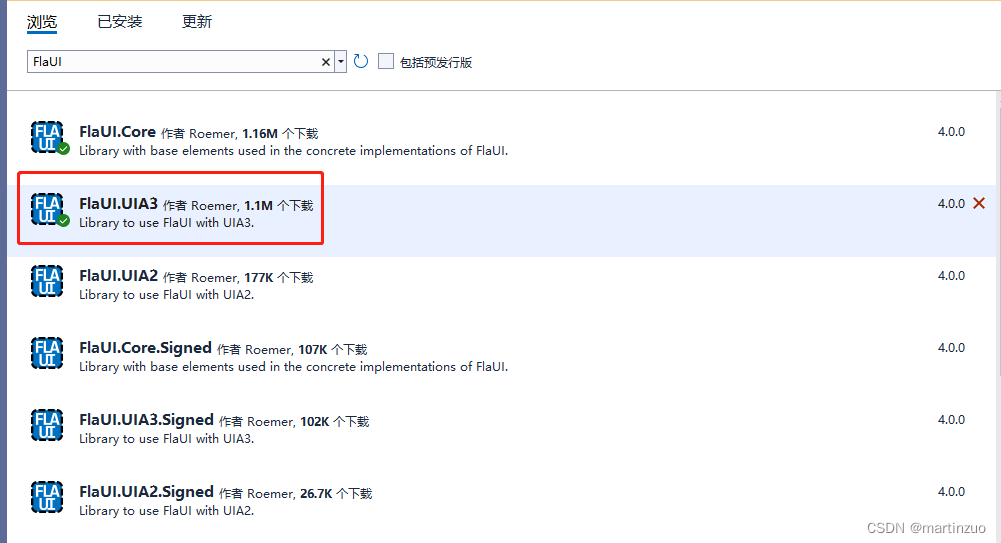Select the FlaUI.UIA2 package name
Viewport: 1001px width, 543px height.
tap(118, 276)
